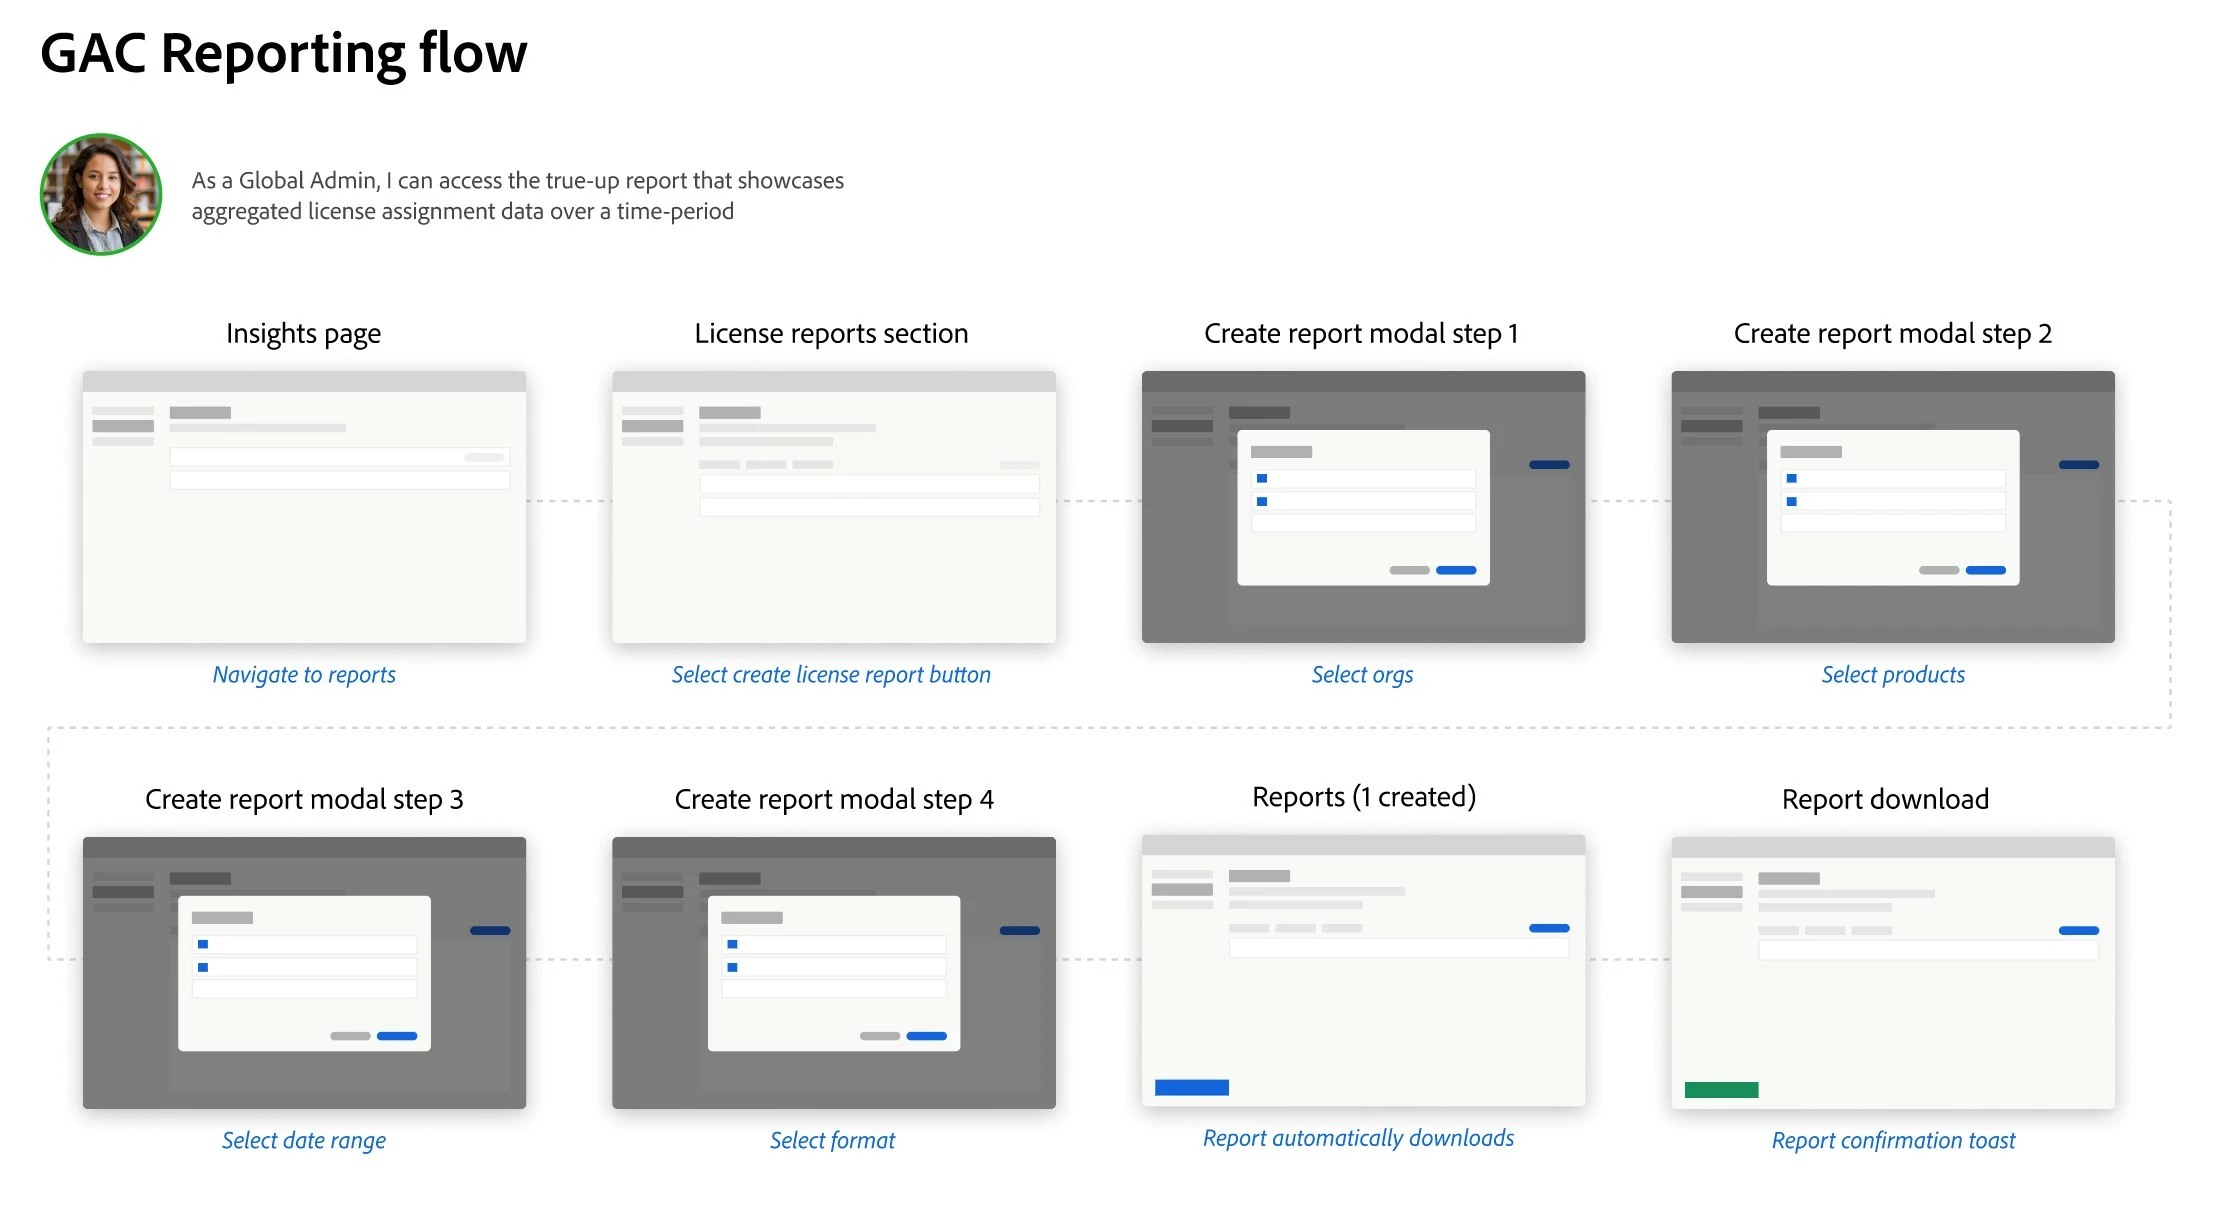The height and width of the screenshot is (1210, 2216).
Task: Check second blue checkbox in step 2 modal
Action: 1791,502
